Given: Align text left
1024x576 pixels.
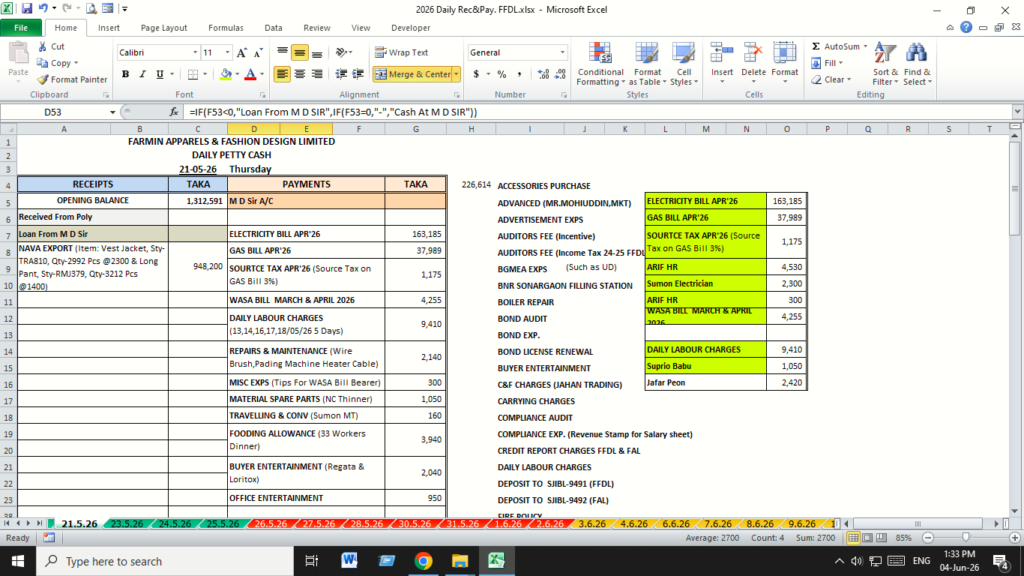Looking at the screenshot, I should [x=282, y=74].
